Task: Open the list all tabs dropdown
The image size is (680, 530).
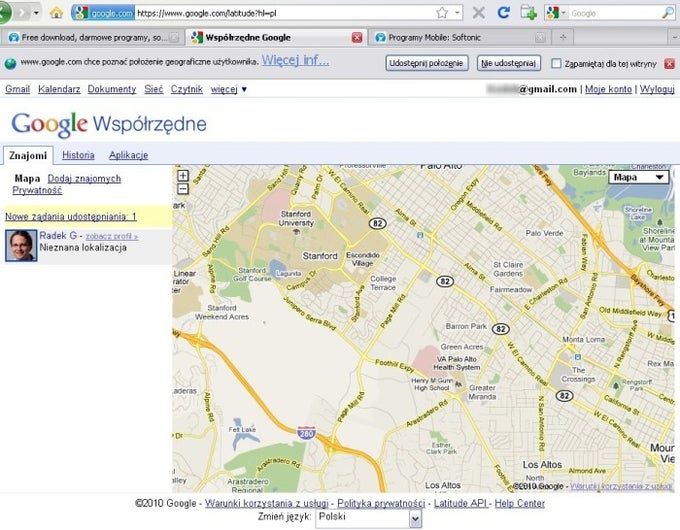Action: pyautogui.click(x=674, y=38)
